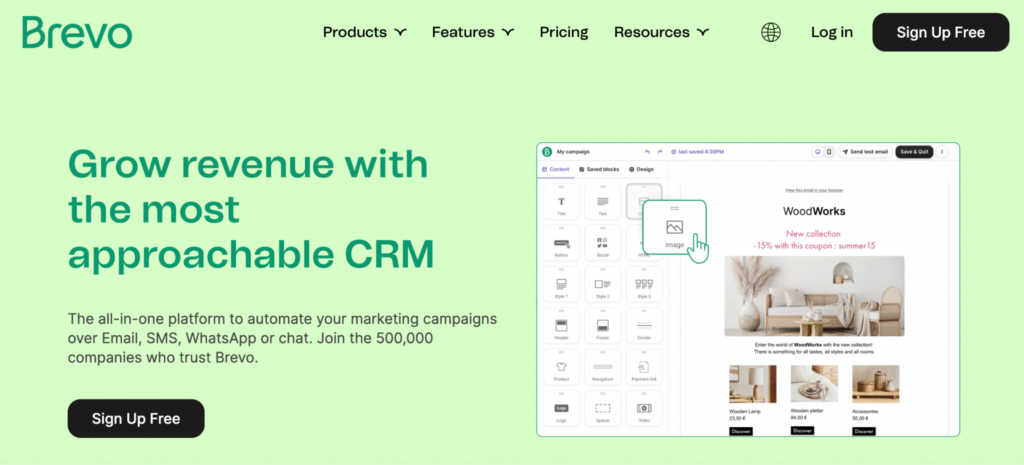Image resolution: width=1024 pixels, height=465 pixels.
Task: Click the Save & Quit button
Action: 914,152
